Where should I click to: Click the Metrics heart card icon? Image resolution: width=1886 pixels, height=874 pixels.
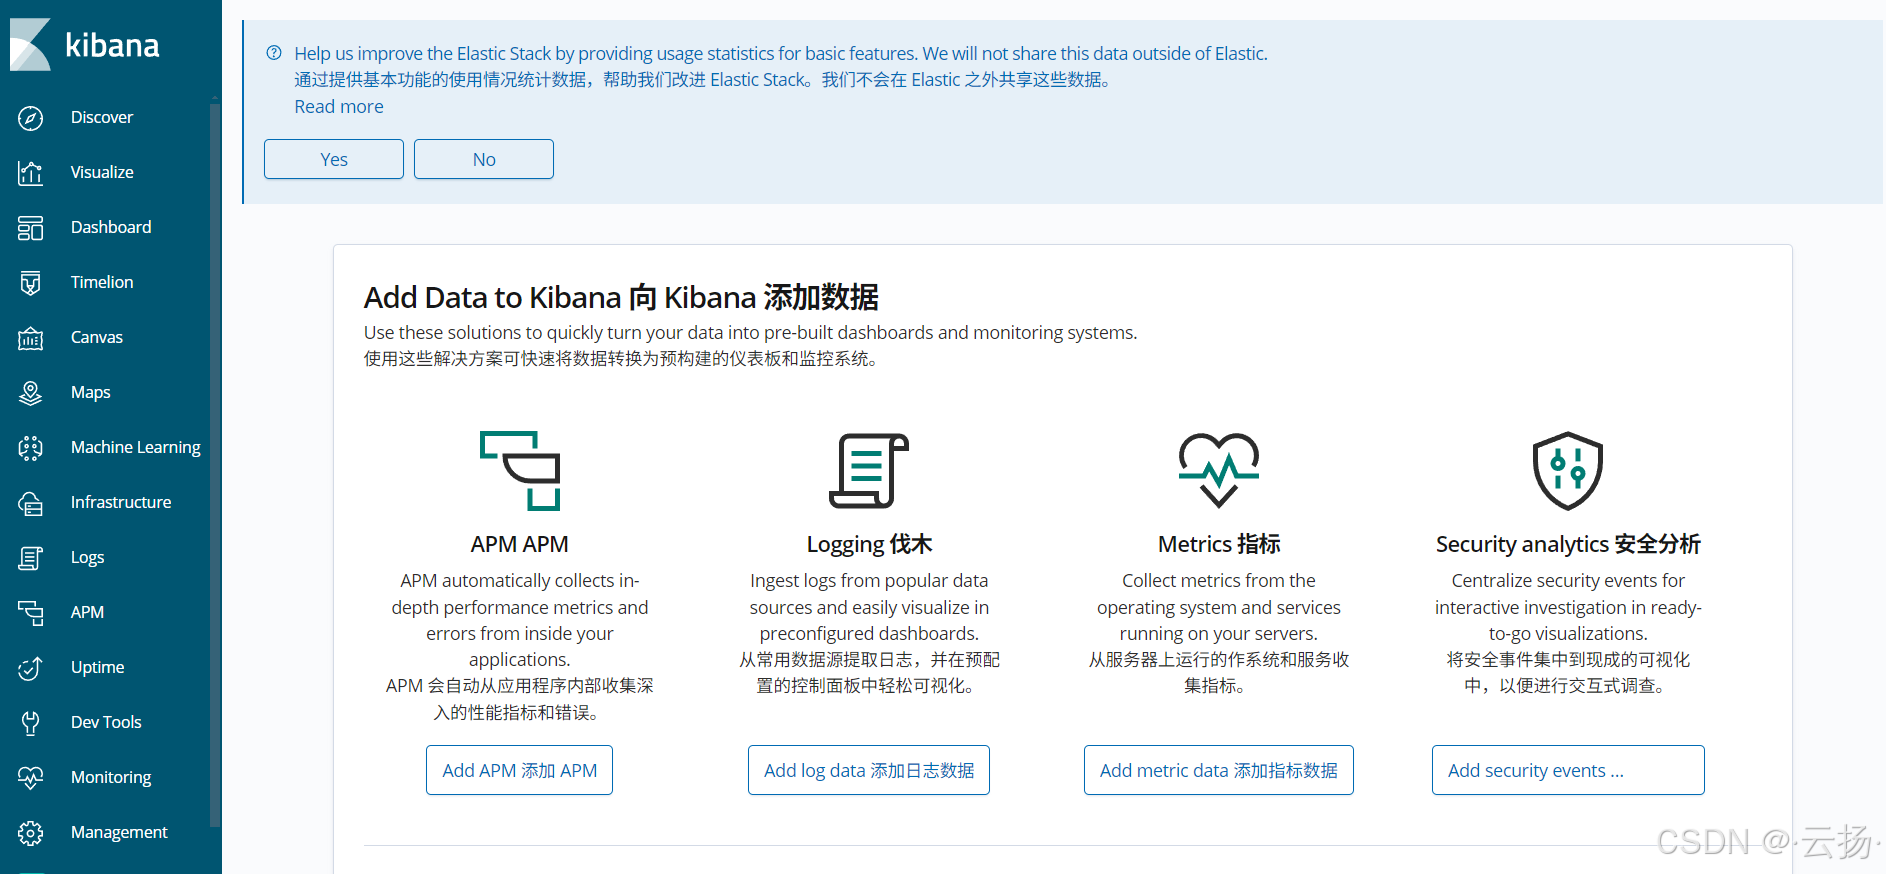point(1219,470)
